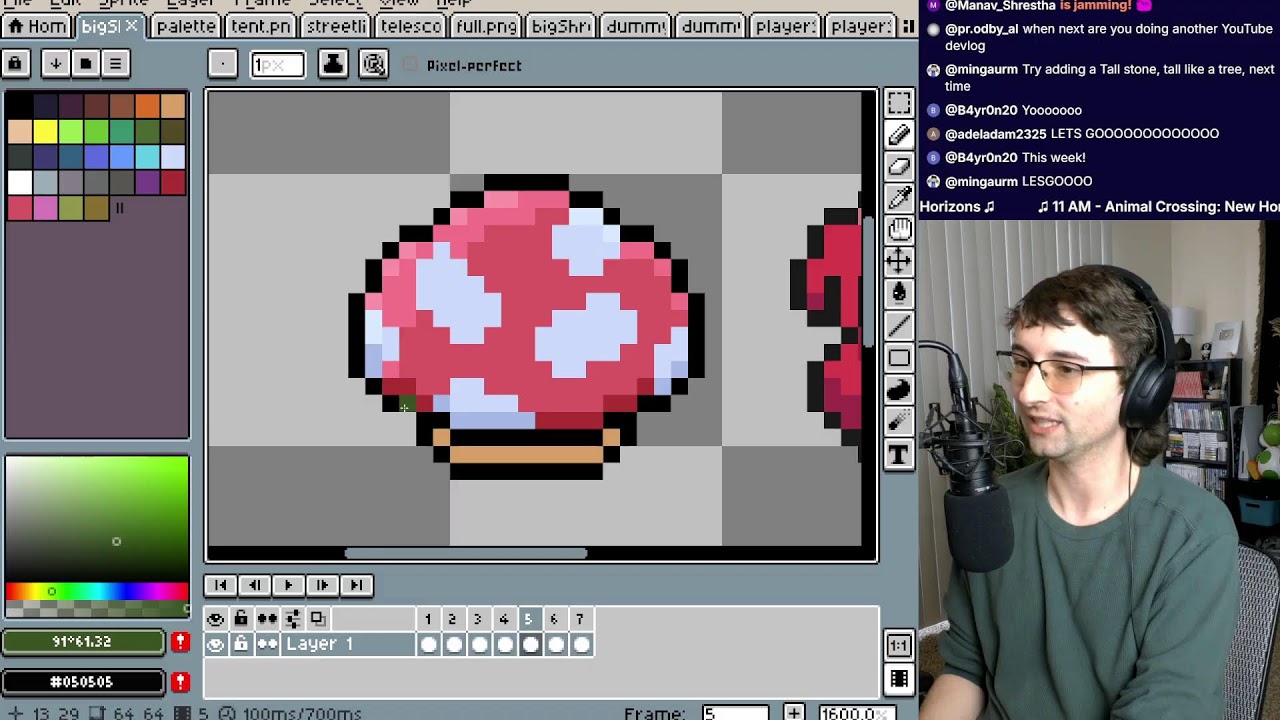
Task: Play the animation
Action: (288, 585)
